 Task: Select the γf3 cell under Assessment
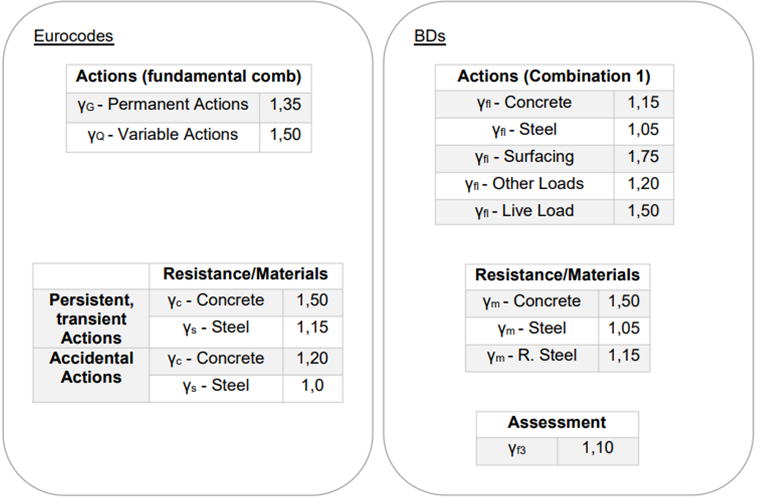[515, 451]
